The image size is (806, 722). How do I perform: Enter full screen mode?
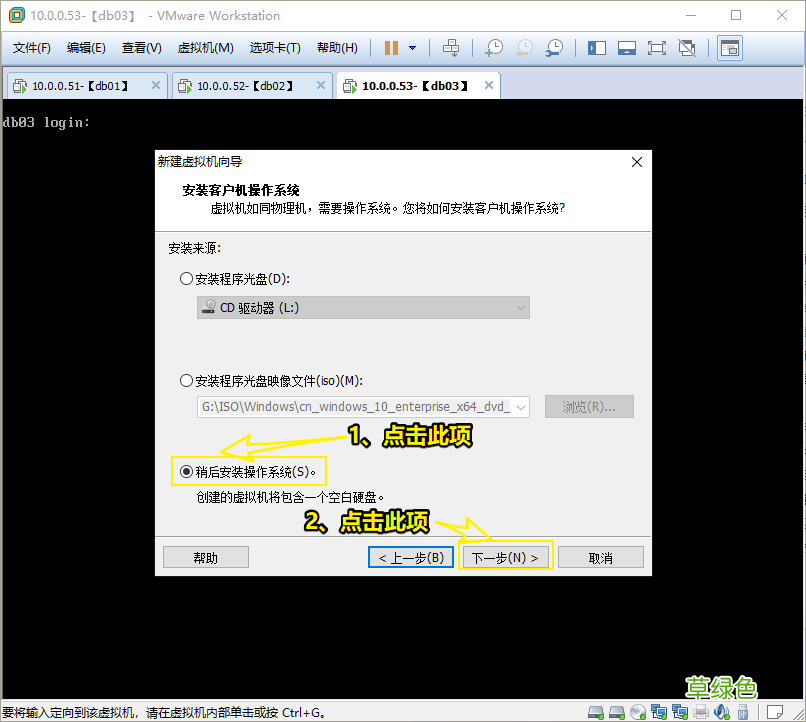(x=656, y=48)
